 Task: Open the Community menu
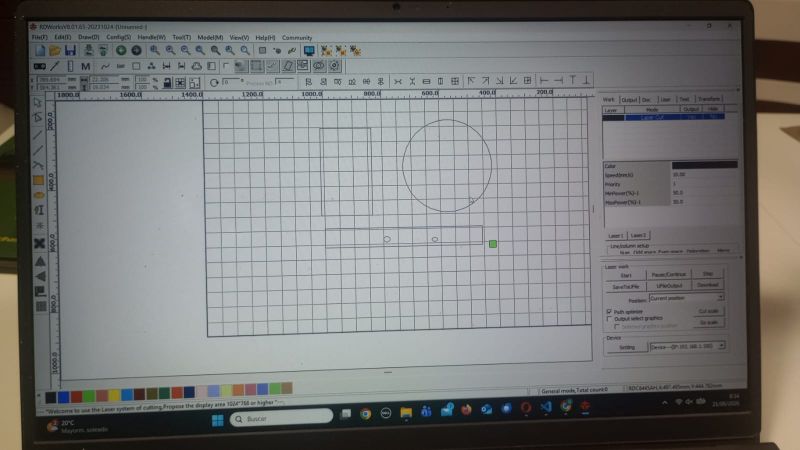tap(297, 37)
